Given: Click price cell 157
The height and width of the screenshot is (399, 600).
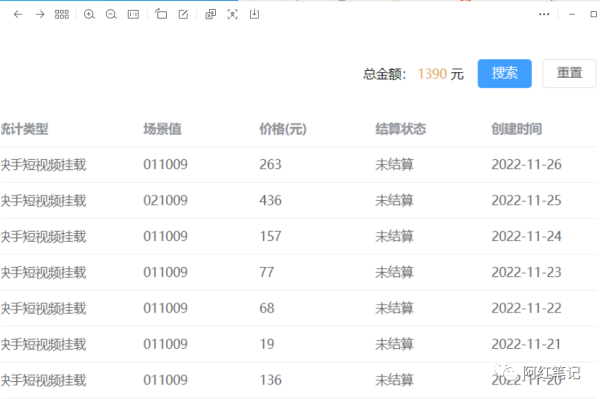Looking at the screenshot, I should point(270,236).
